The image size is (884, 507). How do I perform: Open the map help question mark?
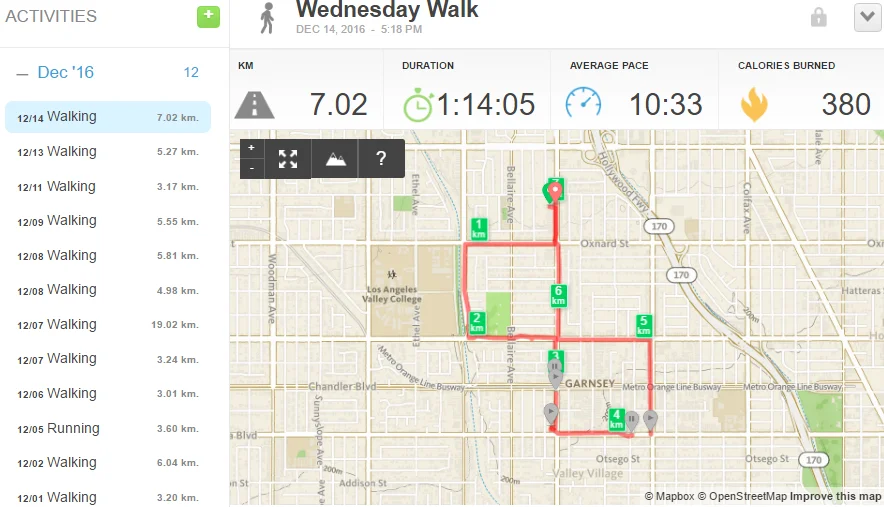pos(381,158)
